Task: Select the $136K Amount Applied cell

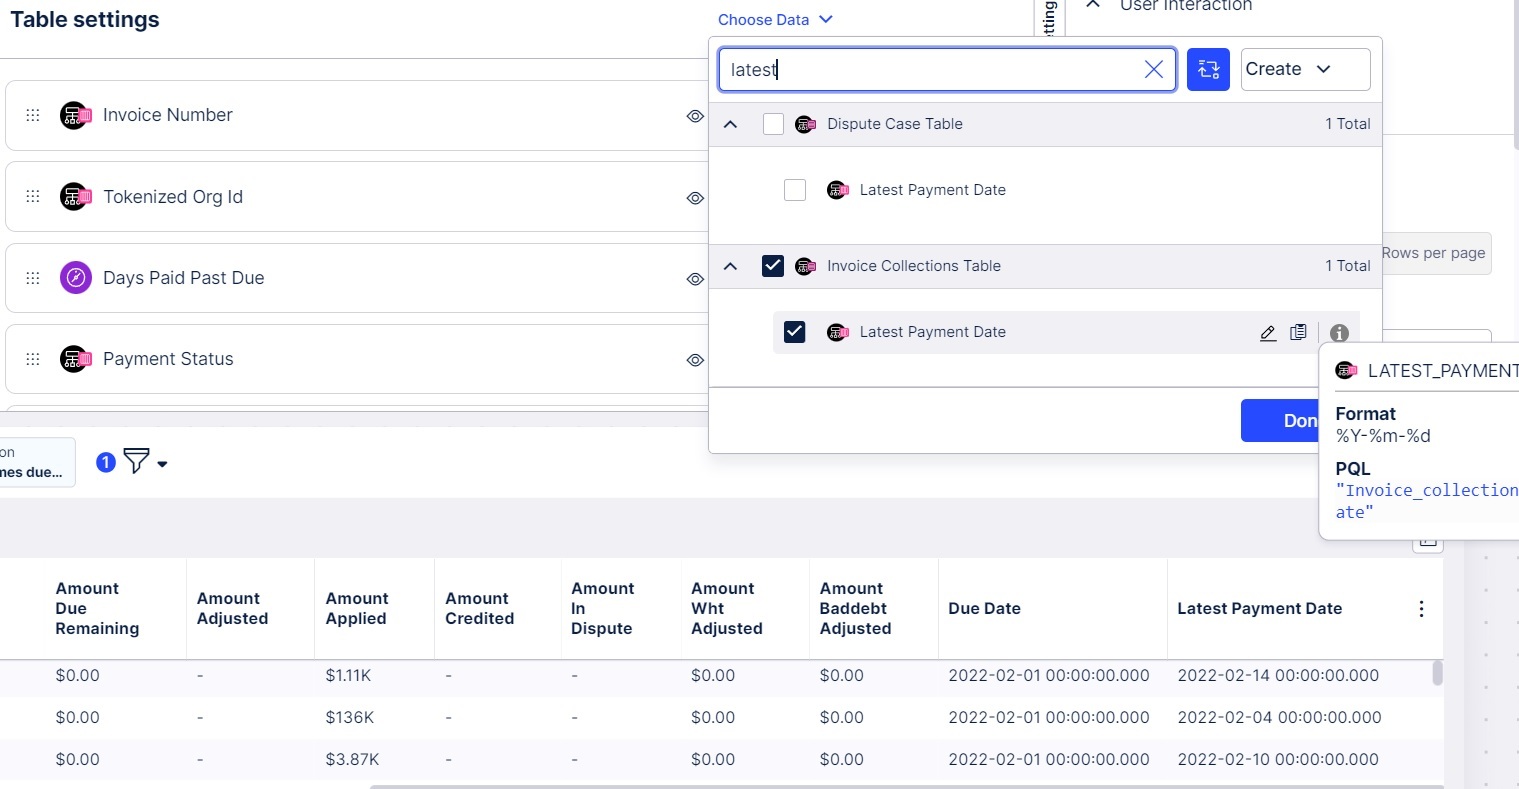Action: point(350,718)
